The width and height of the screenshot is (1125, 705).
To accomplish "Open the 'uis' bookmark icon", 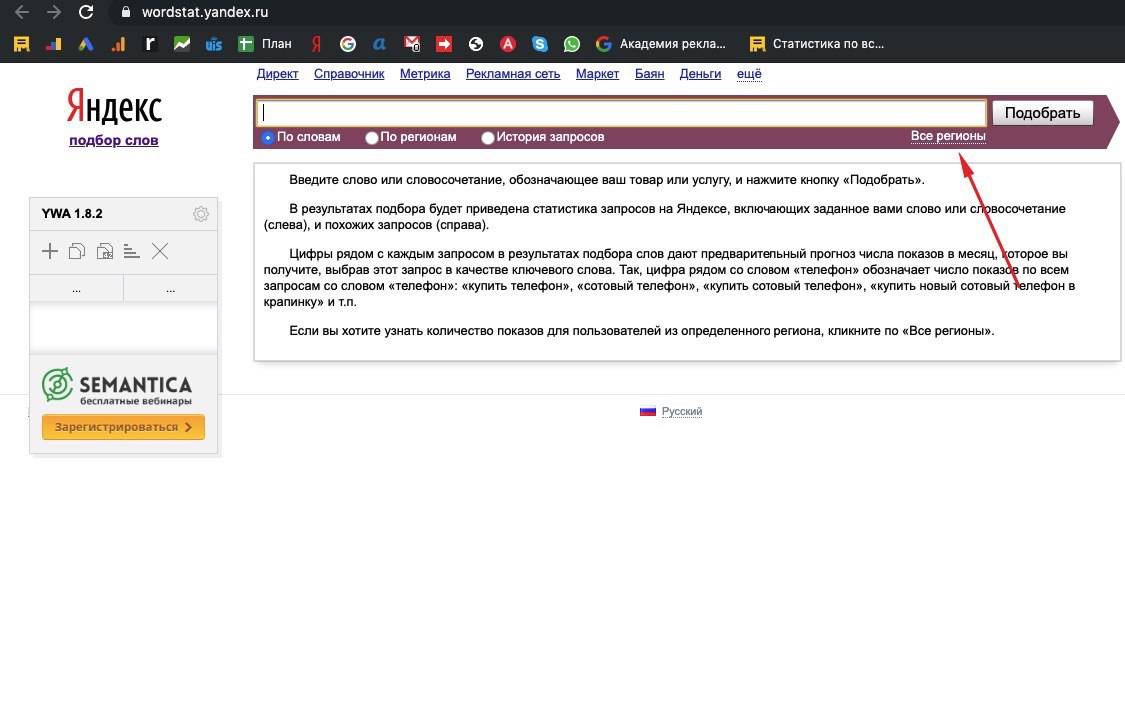I will tap(214, 44).
